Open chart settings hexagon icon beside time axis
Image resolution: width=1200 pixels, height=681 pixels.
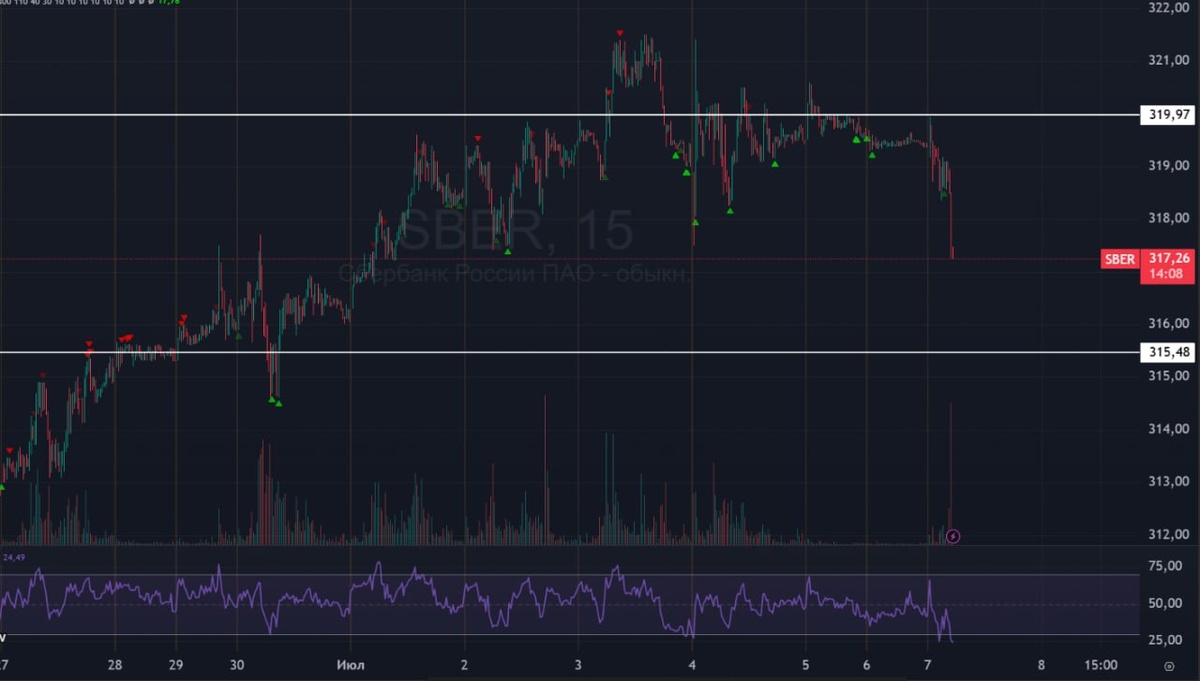pyautogui.click(x=1170, y=666)
